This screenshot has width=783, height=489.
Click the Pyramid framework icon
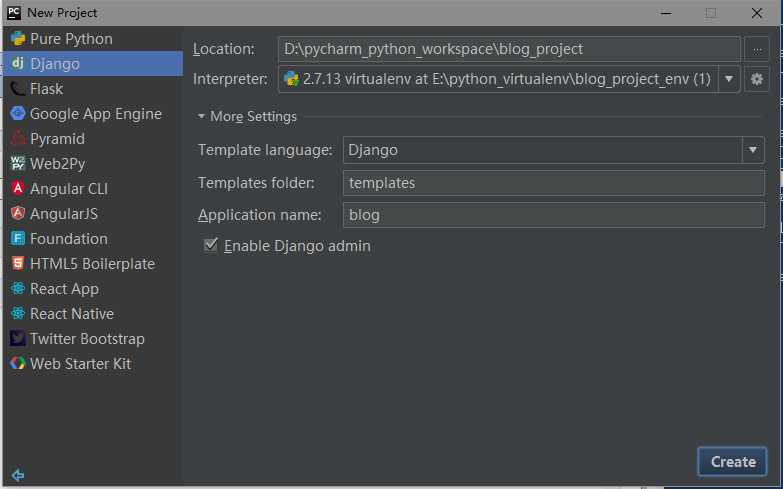18,139
